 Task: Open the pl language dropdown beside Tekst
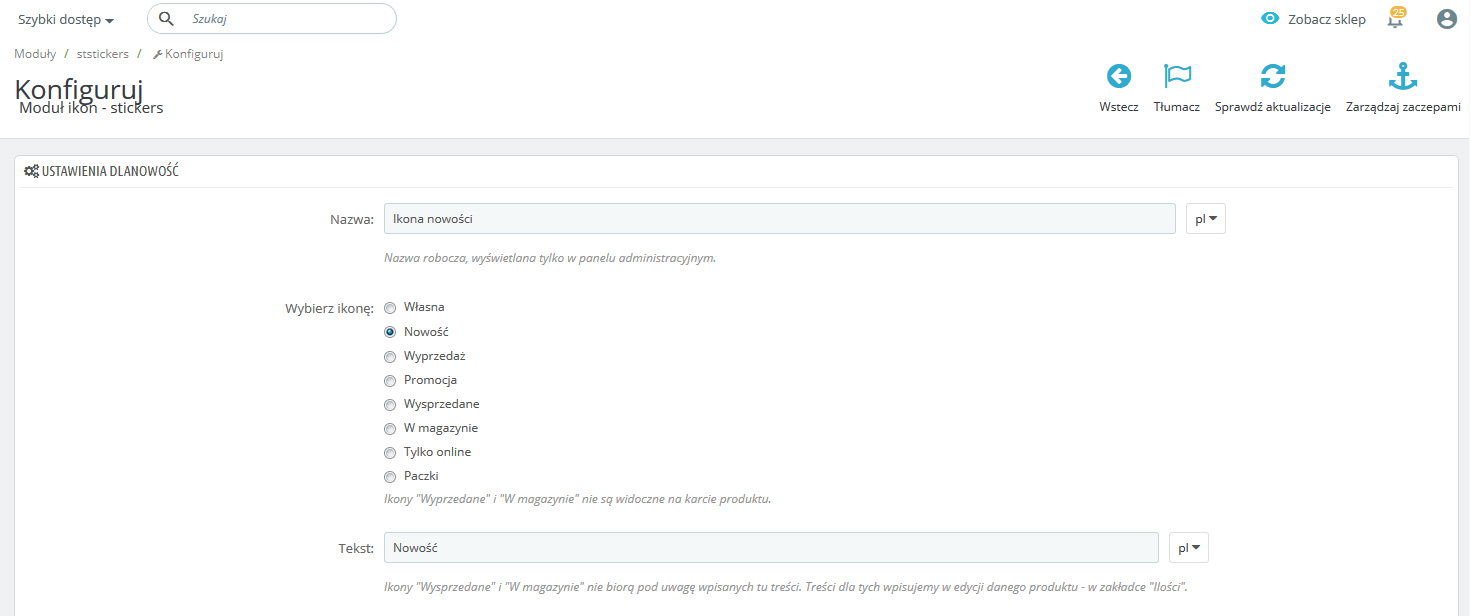coord(1189,548)
